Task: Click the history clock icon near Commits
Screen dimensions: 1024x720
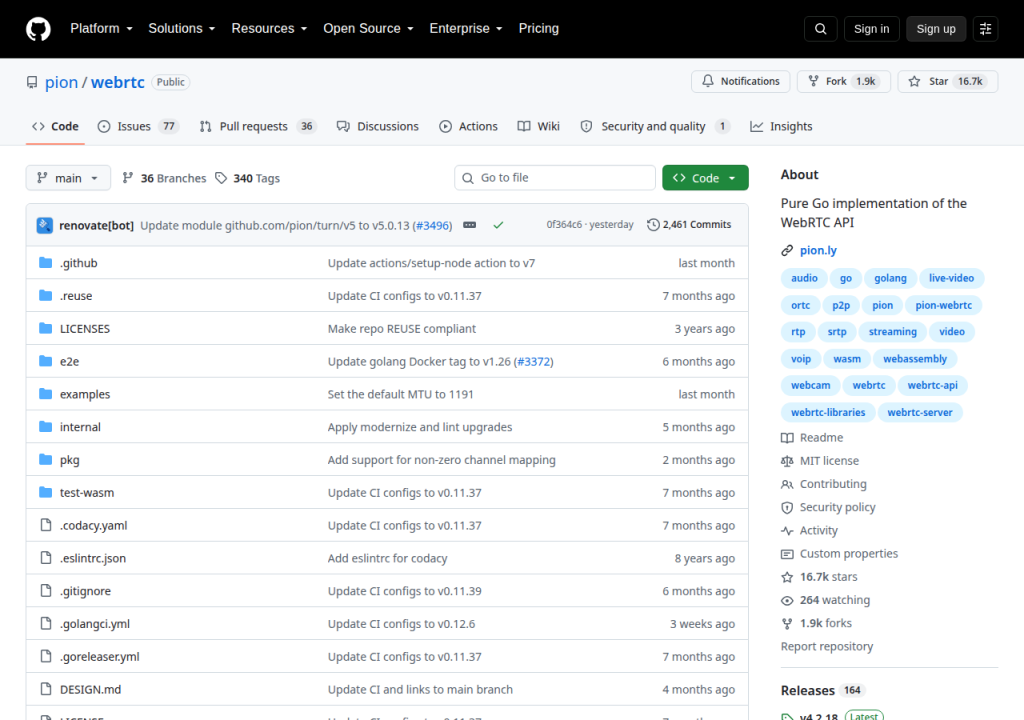Action: pyautogui.click(x=653, y=225)
